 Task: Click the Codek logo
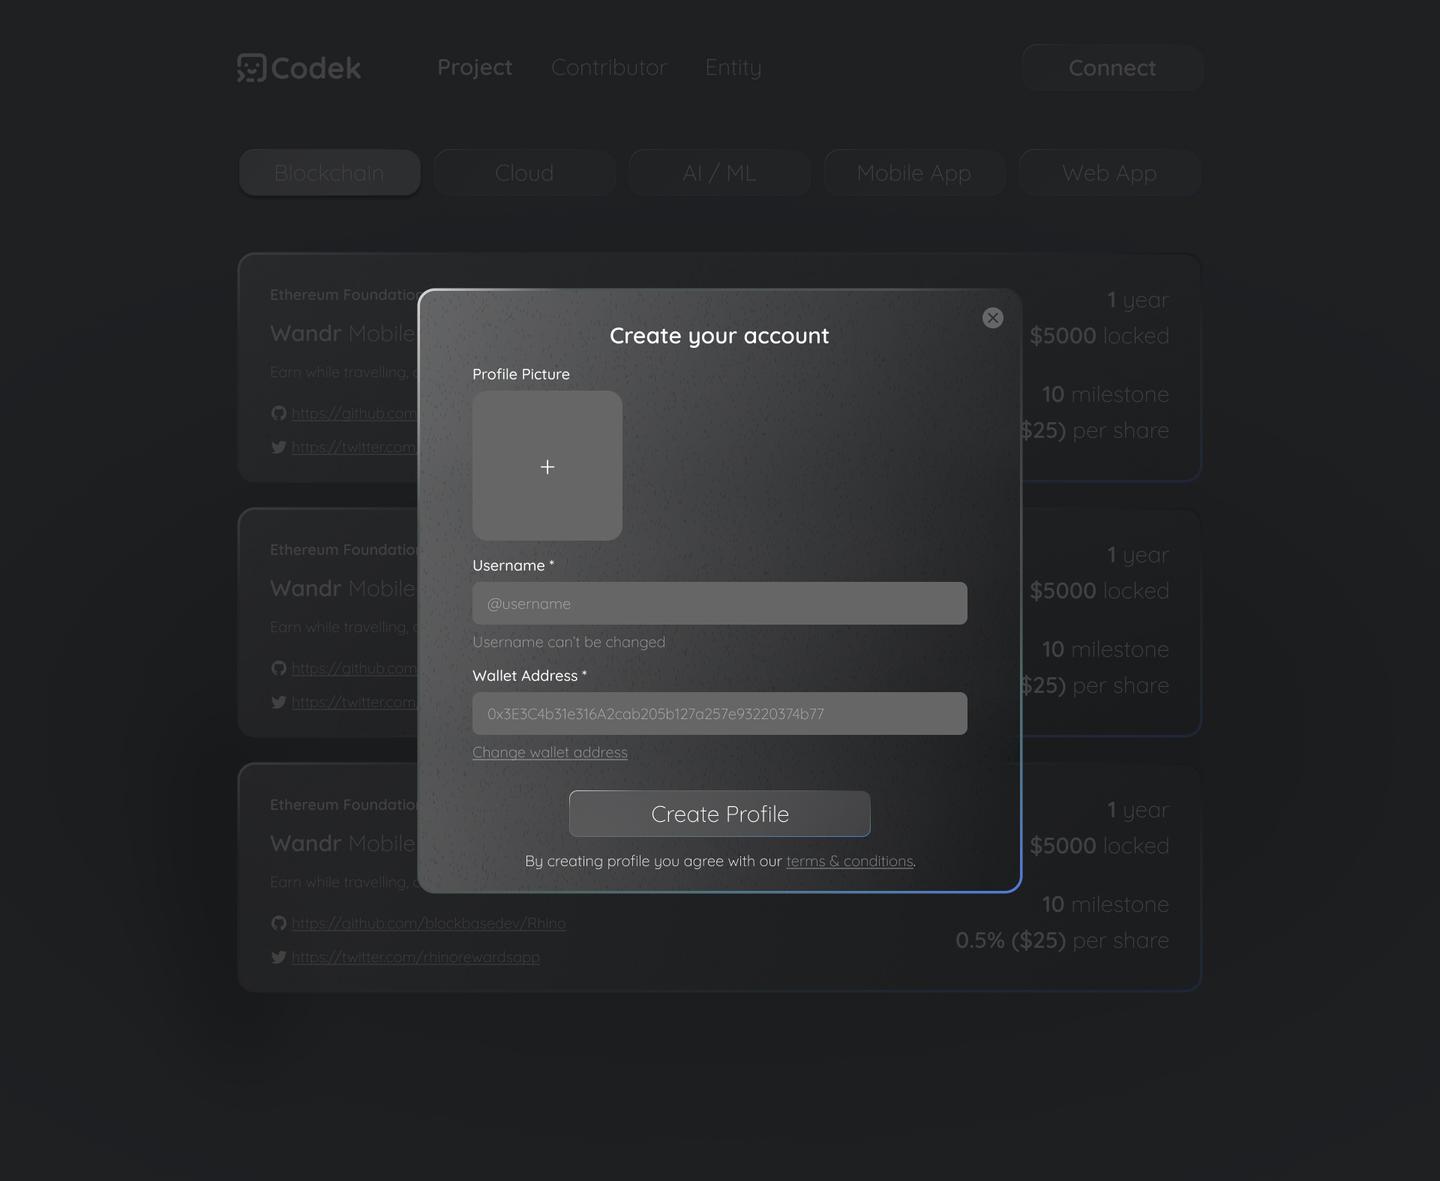(299, 68)
